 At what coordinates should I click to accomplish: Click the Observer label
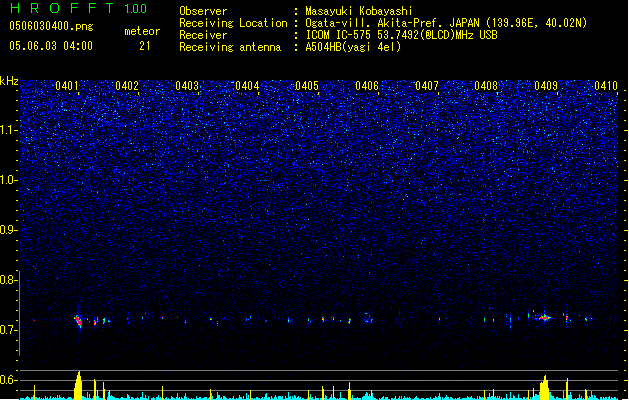click(203, 11)
